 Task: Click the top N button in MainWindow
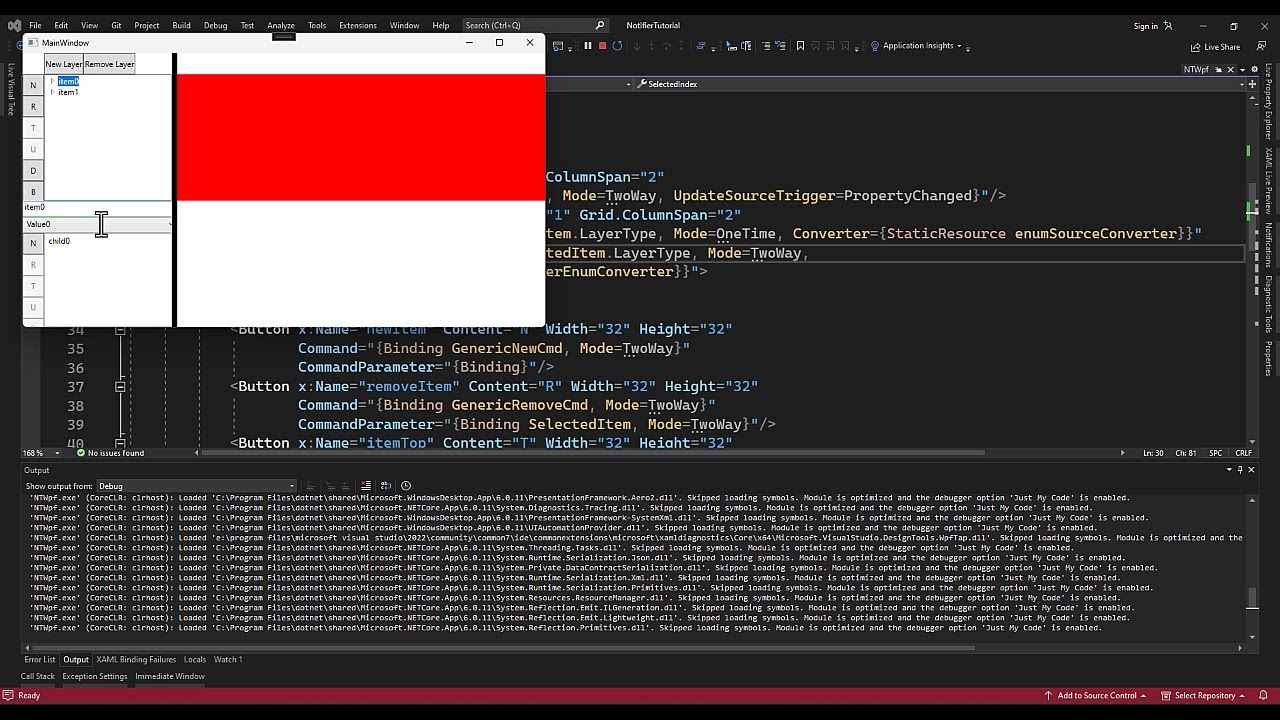33,85
